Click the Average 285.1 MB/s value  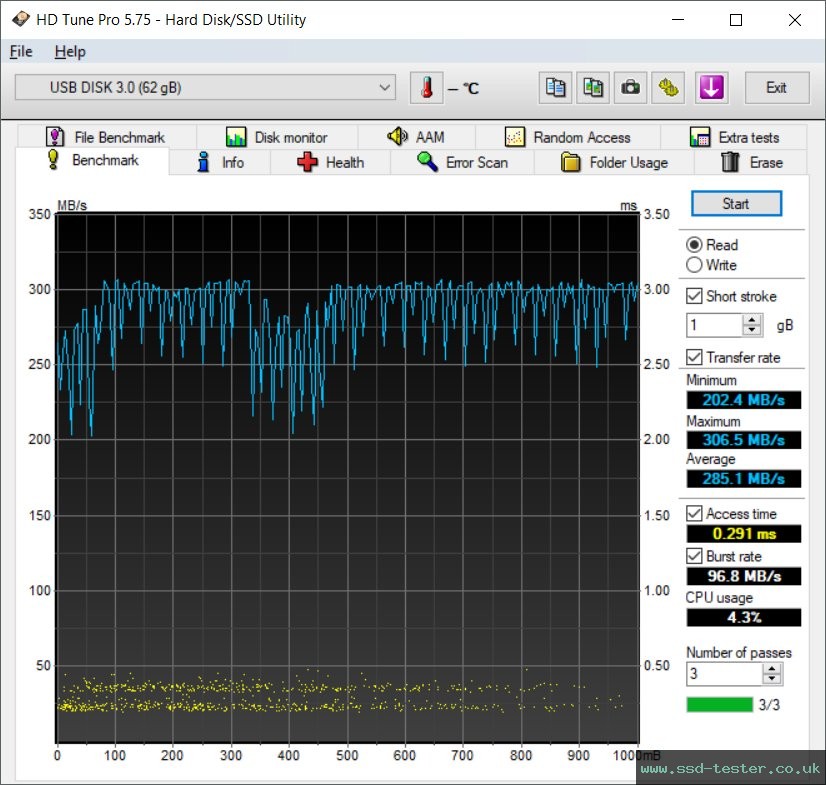pos(743,479)
